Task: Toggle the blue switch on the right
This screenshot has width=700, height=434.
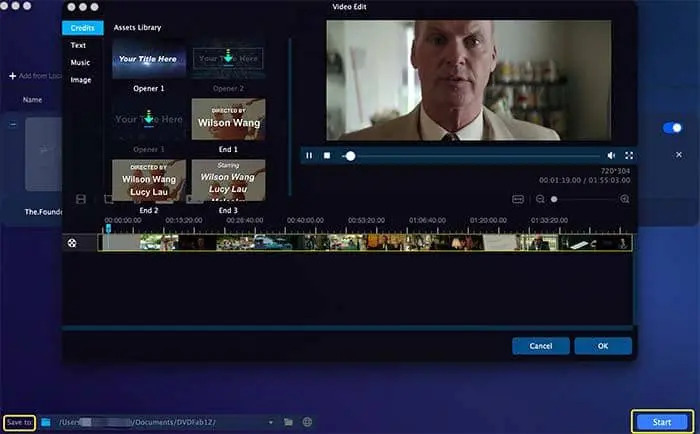Action: (x=672, y=128)
